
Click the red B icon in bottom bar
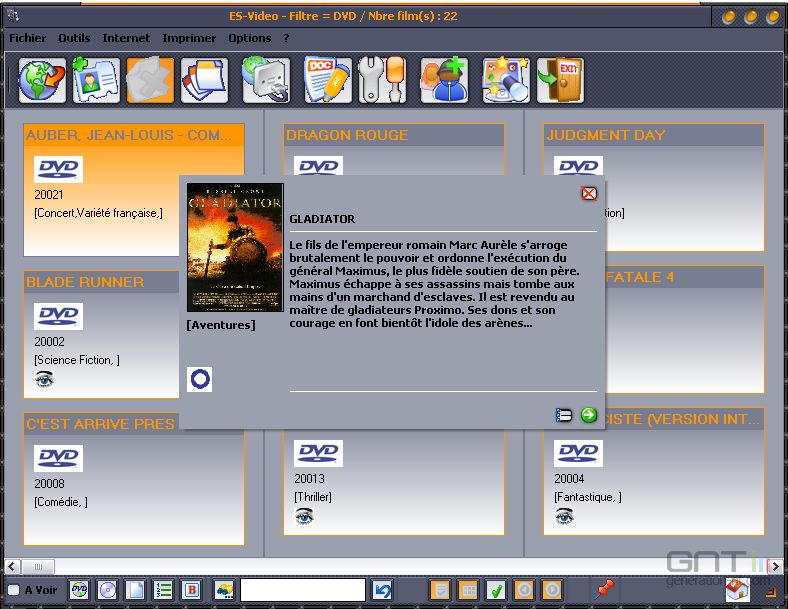[191, 590]
